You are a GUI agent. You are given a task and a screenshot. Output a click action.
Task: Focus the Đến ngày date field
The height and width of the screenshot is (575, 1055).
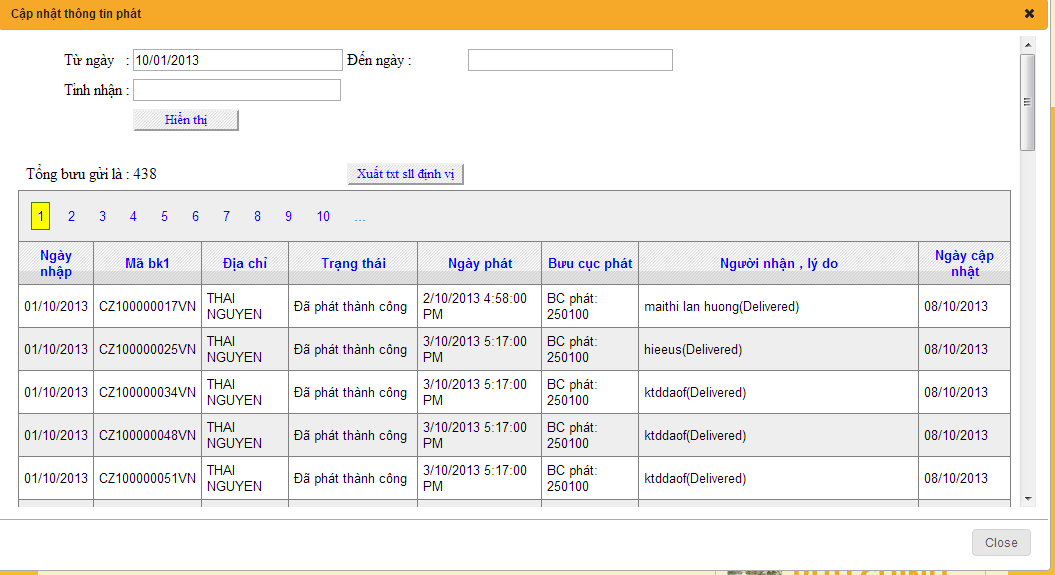[x=570, y=60]
